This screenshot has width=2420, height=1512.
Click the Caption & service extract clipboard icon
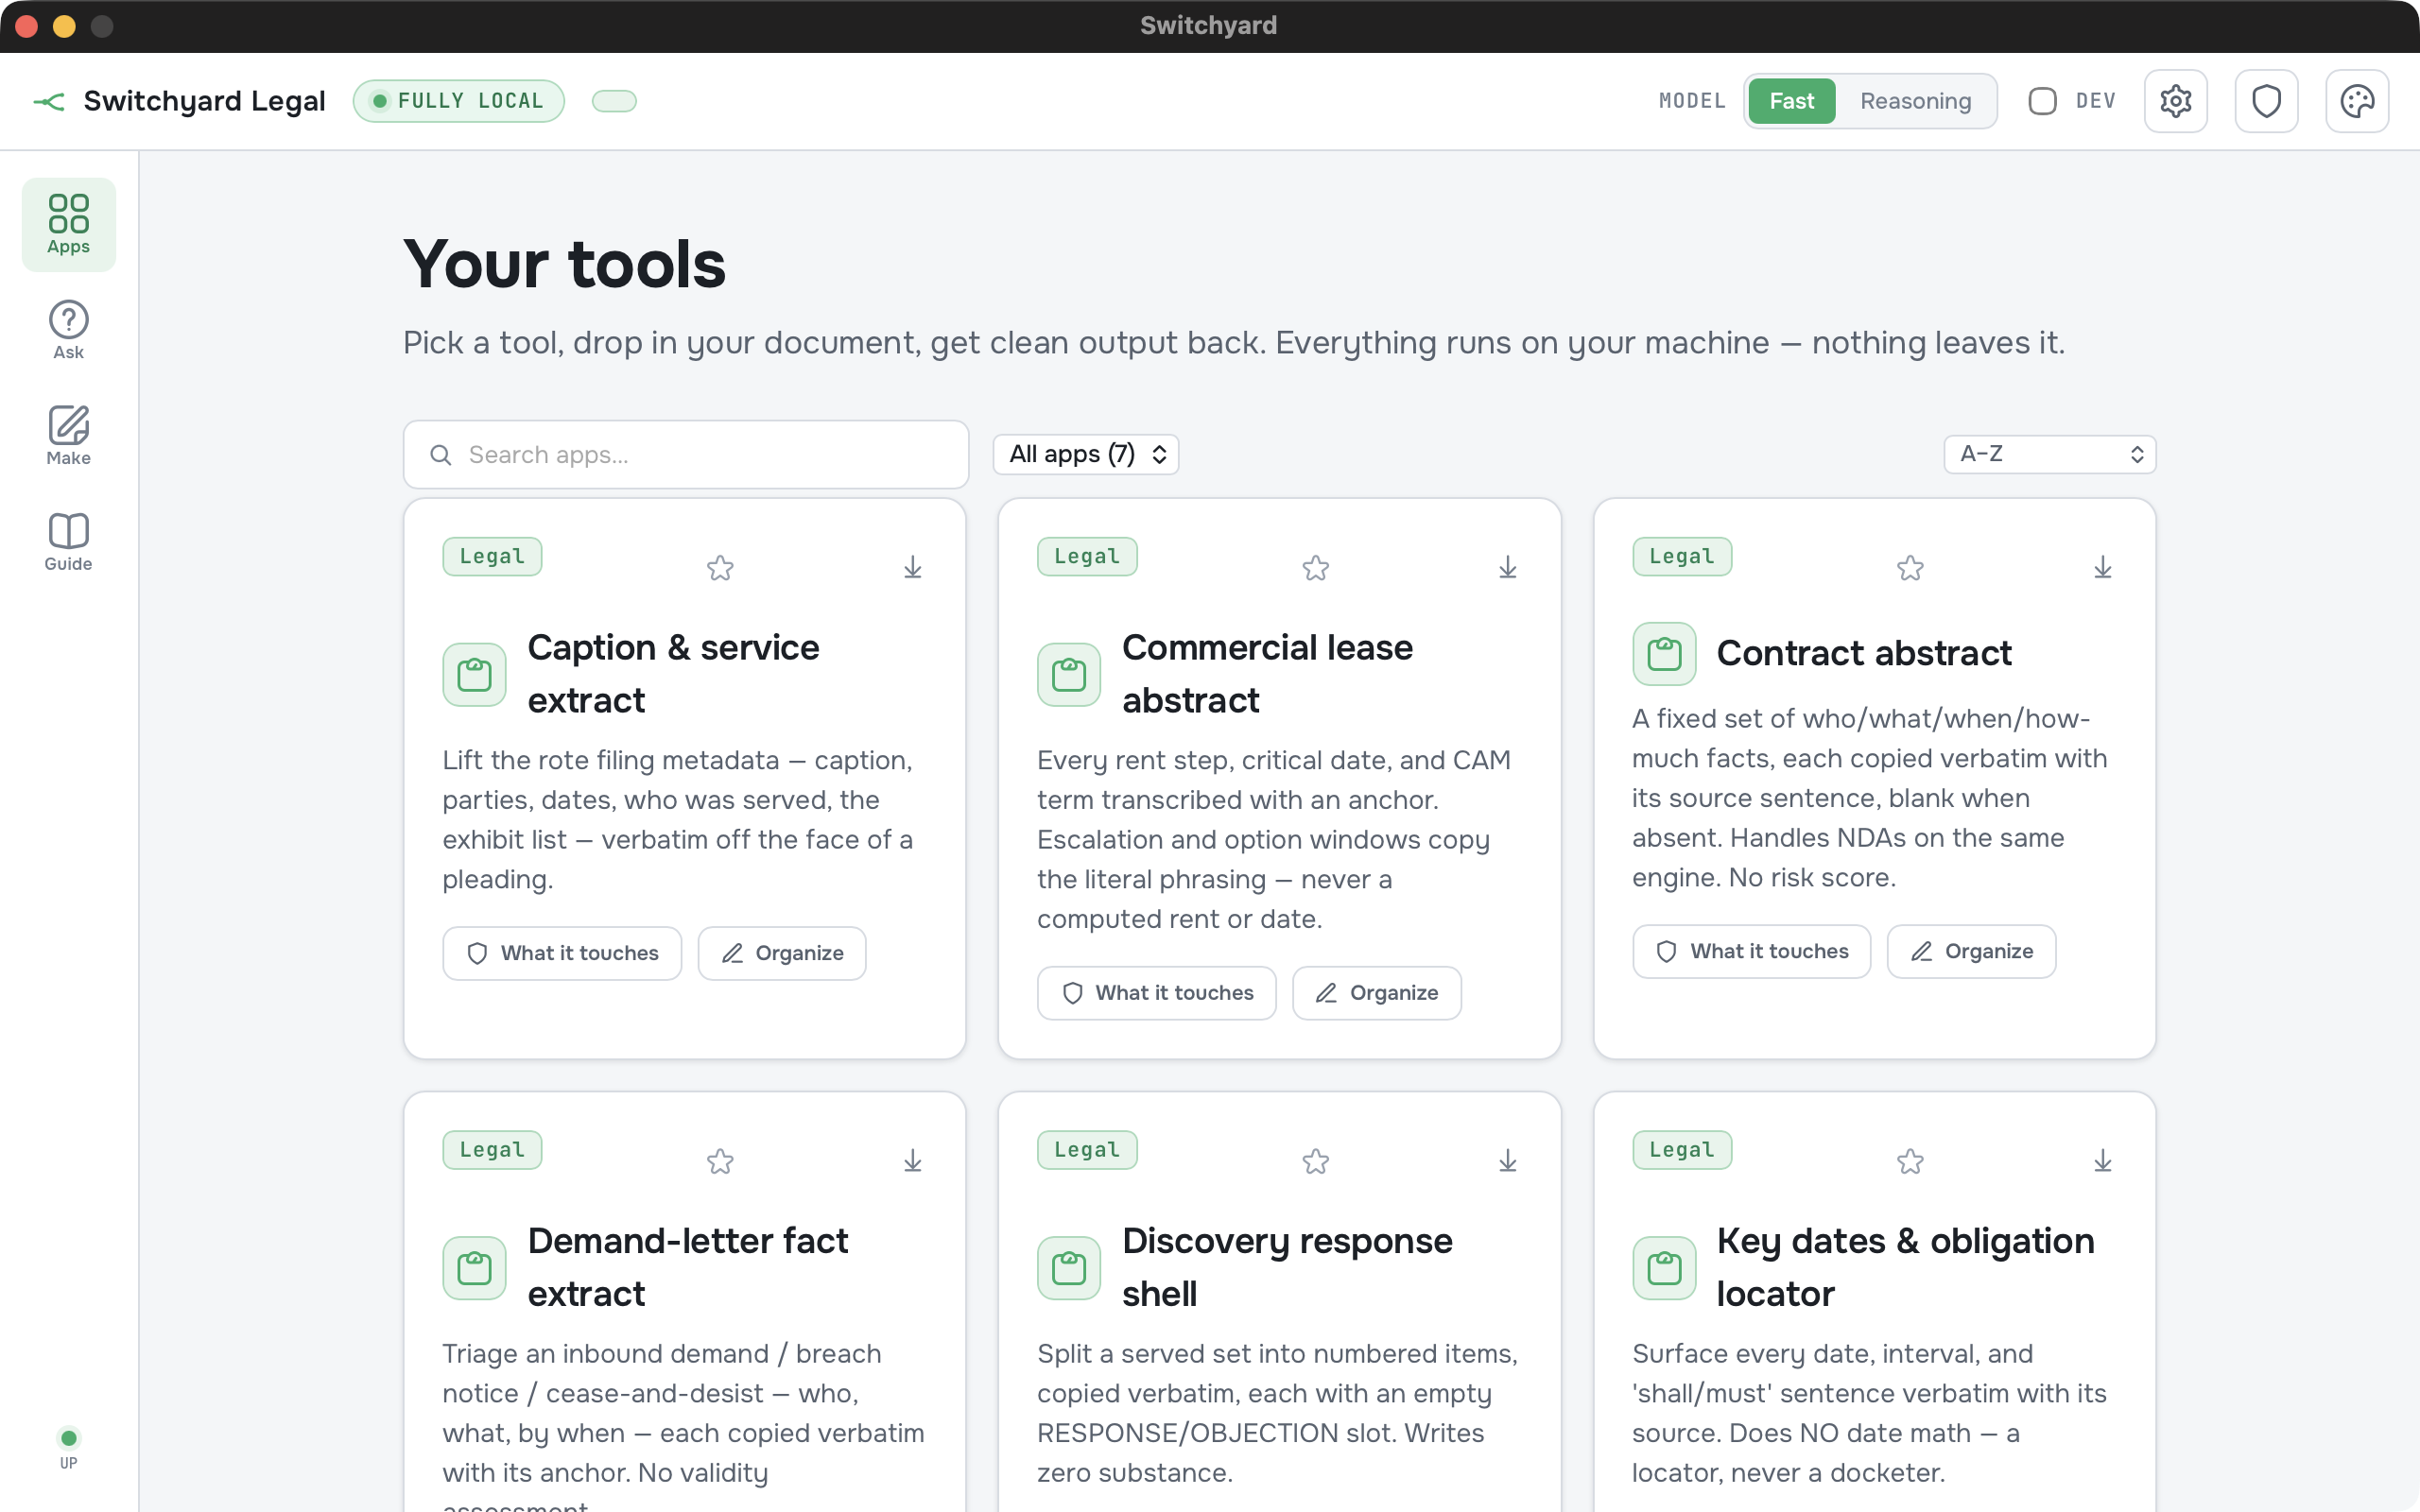[474, 675]
